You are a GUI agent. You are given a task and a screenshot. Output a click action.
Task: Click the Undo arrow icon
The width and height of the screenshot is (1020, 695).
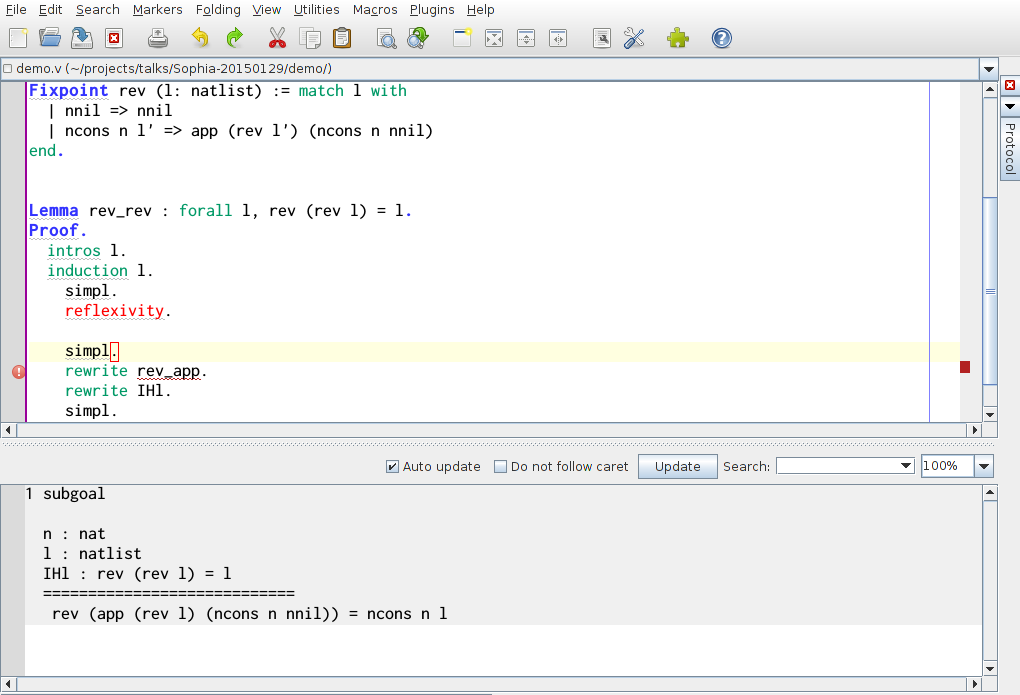pos(200,38)
